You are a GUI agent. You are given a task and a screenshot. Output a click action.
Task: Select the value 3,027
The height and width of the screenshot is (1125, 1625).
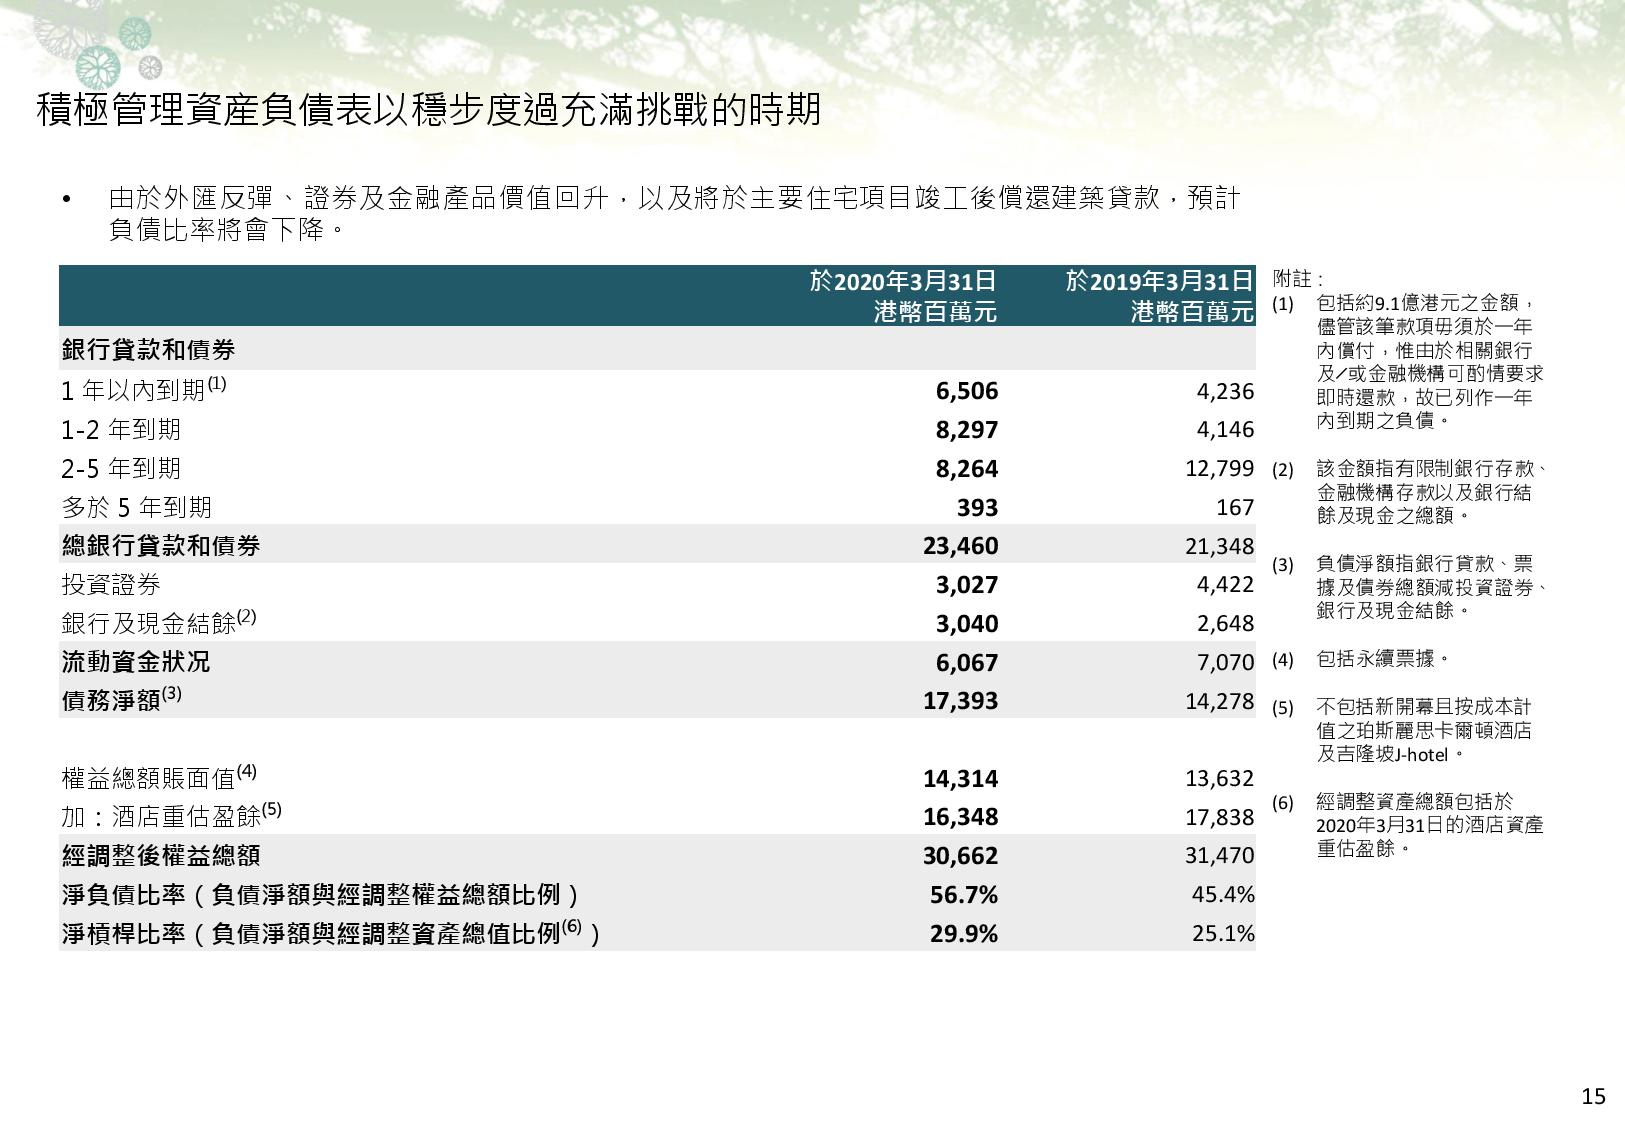[967, 585]
